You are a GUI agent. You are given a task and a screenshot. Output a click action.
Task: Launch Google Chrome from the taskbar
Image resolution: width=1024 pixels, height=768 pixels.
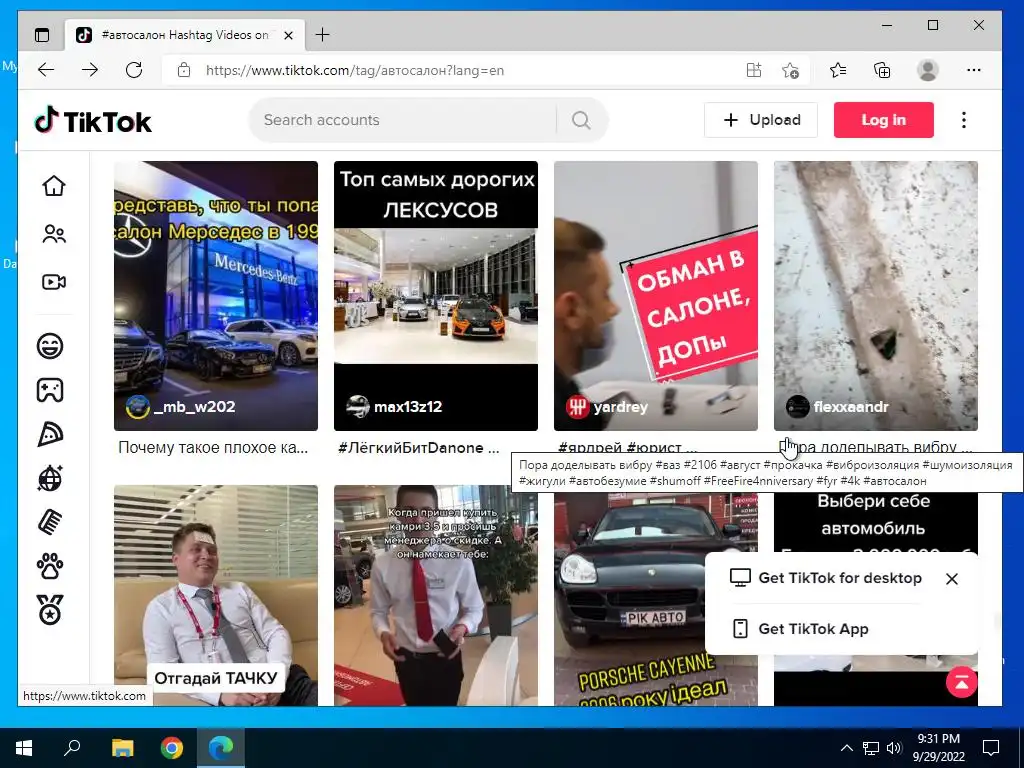(172, 748)
